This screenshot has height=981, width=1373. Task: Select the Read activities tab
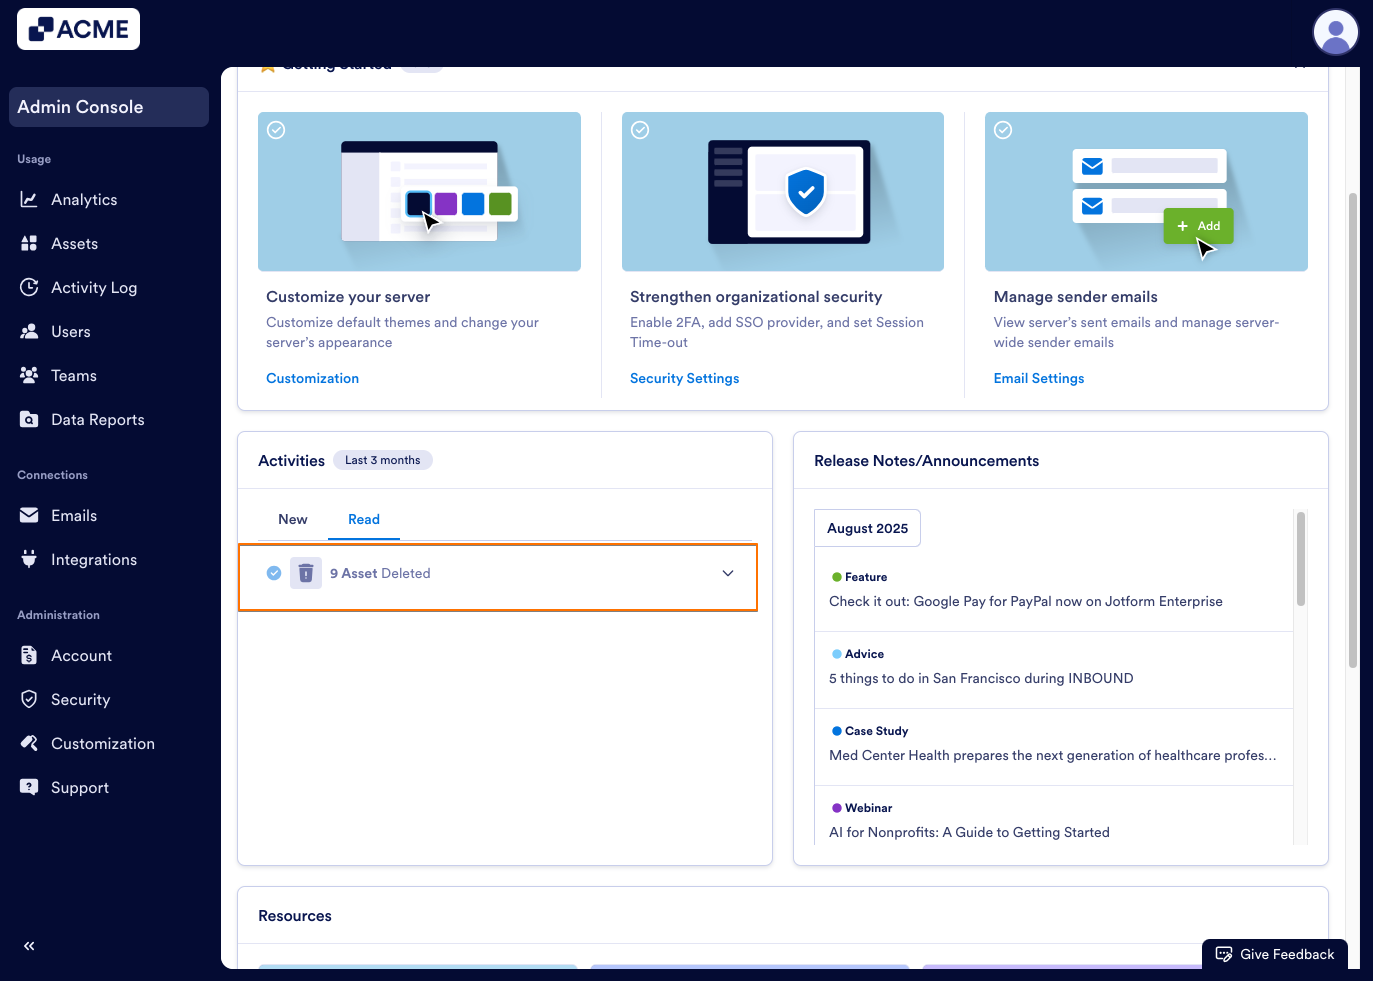tap(363, 518)
